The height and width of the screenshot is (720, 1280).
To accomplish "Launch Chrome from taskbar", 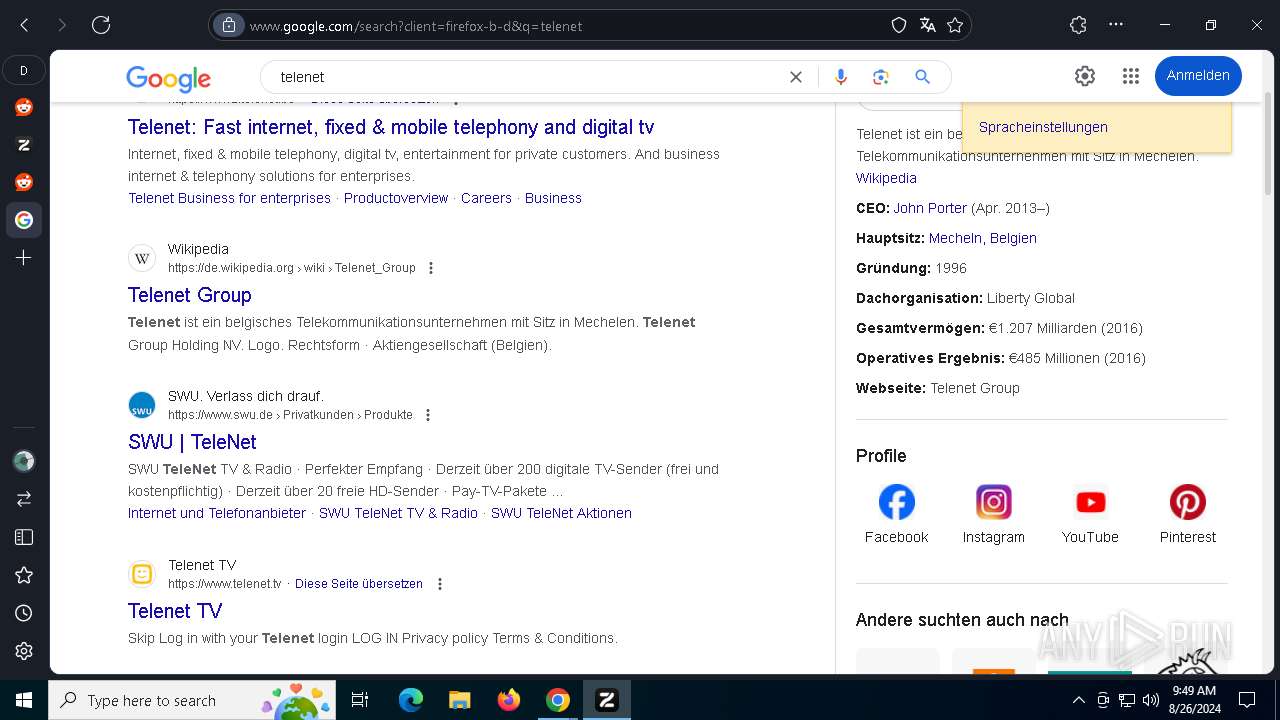I will pos(558,700).
